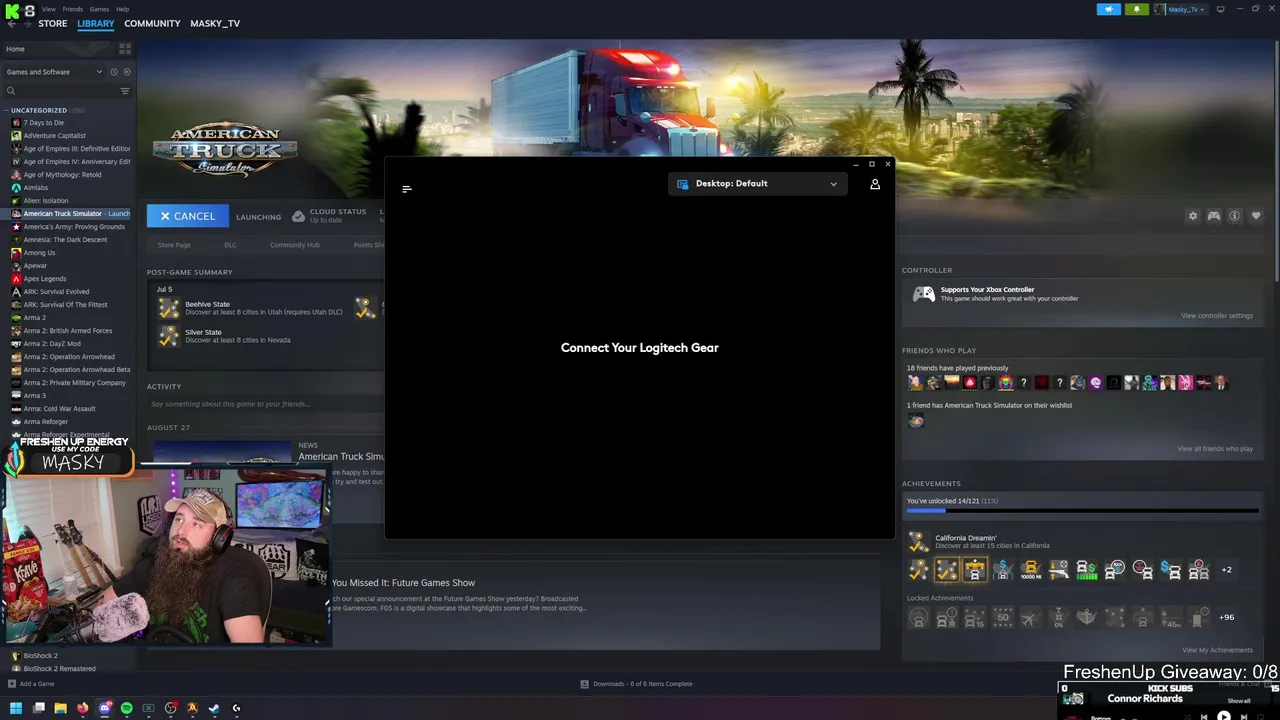
Task: Click Add a Game at bottom left
Action: [31, 684]
